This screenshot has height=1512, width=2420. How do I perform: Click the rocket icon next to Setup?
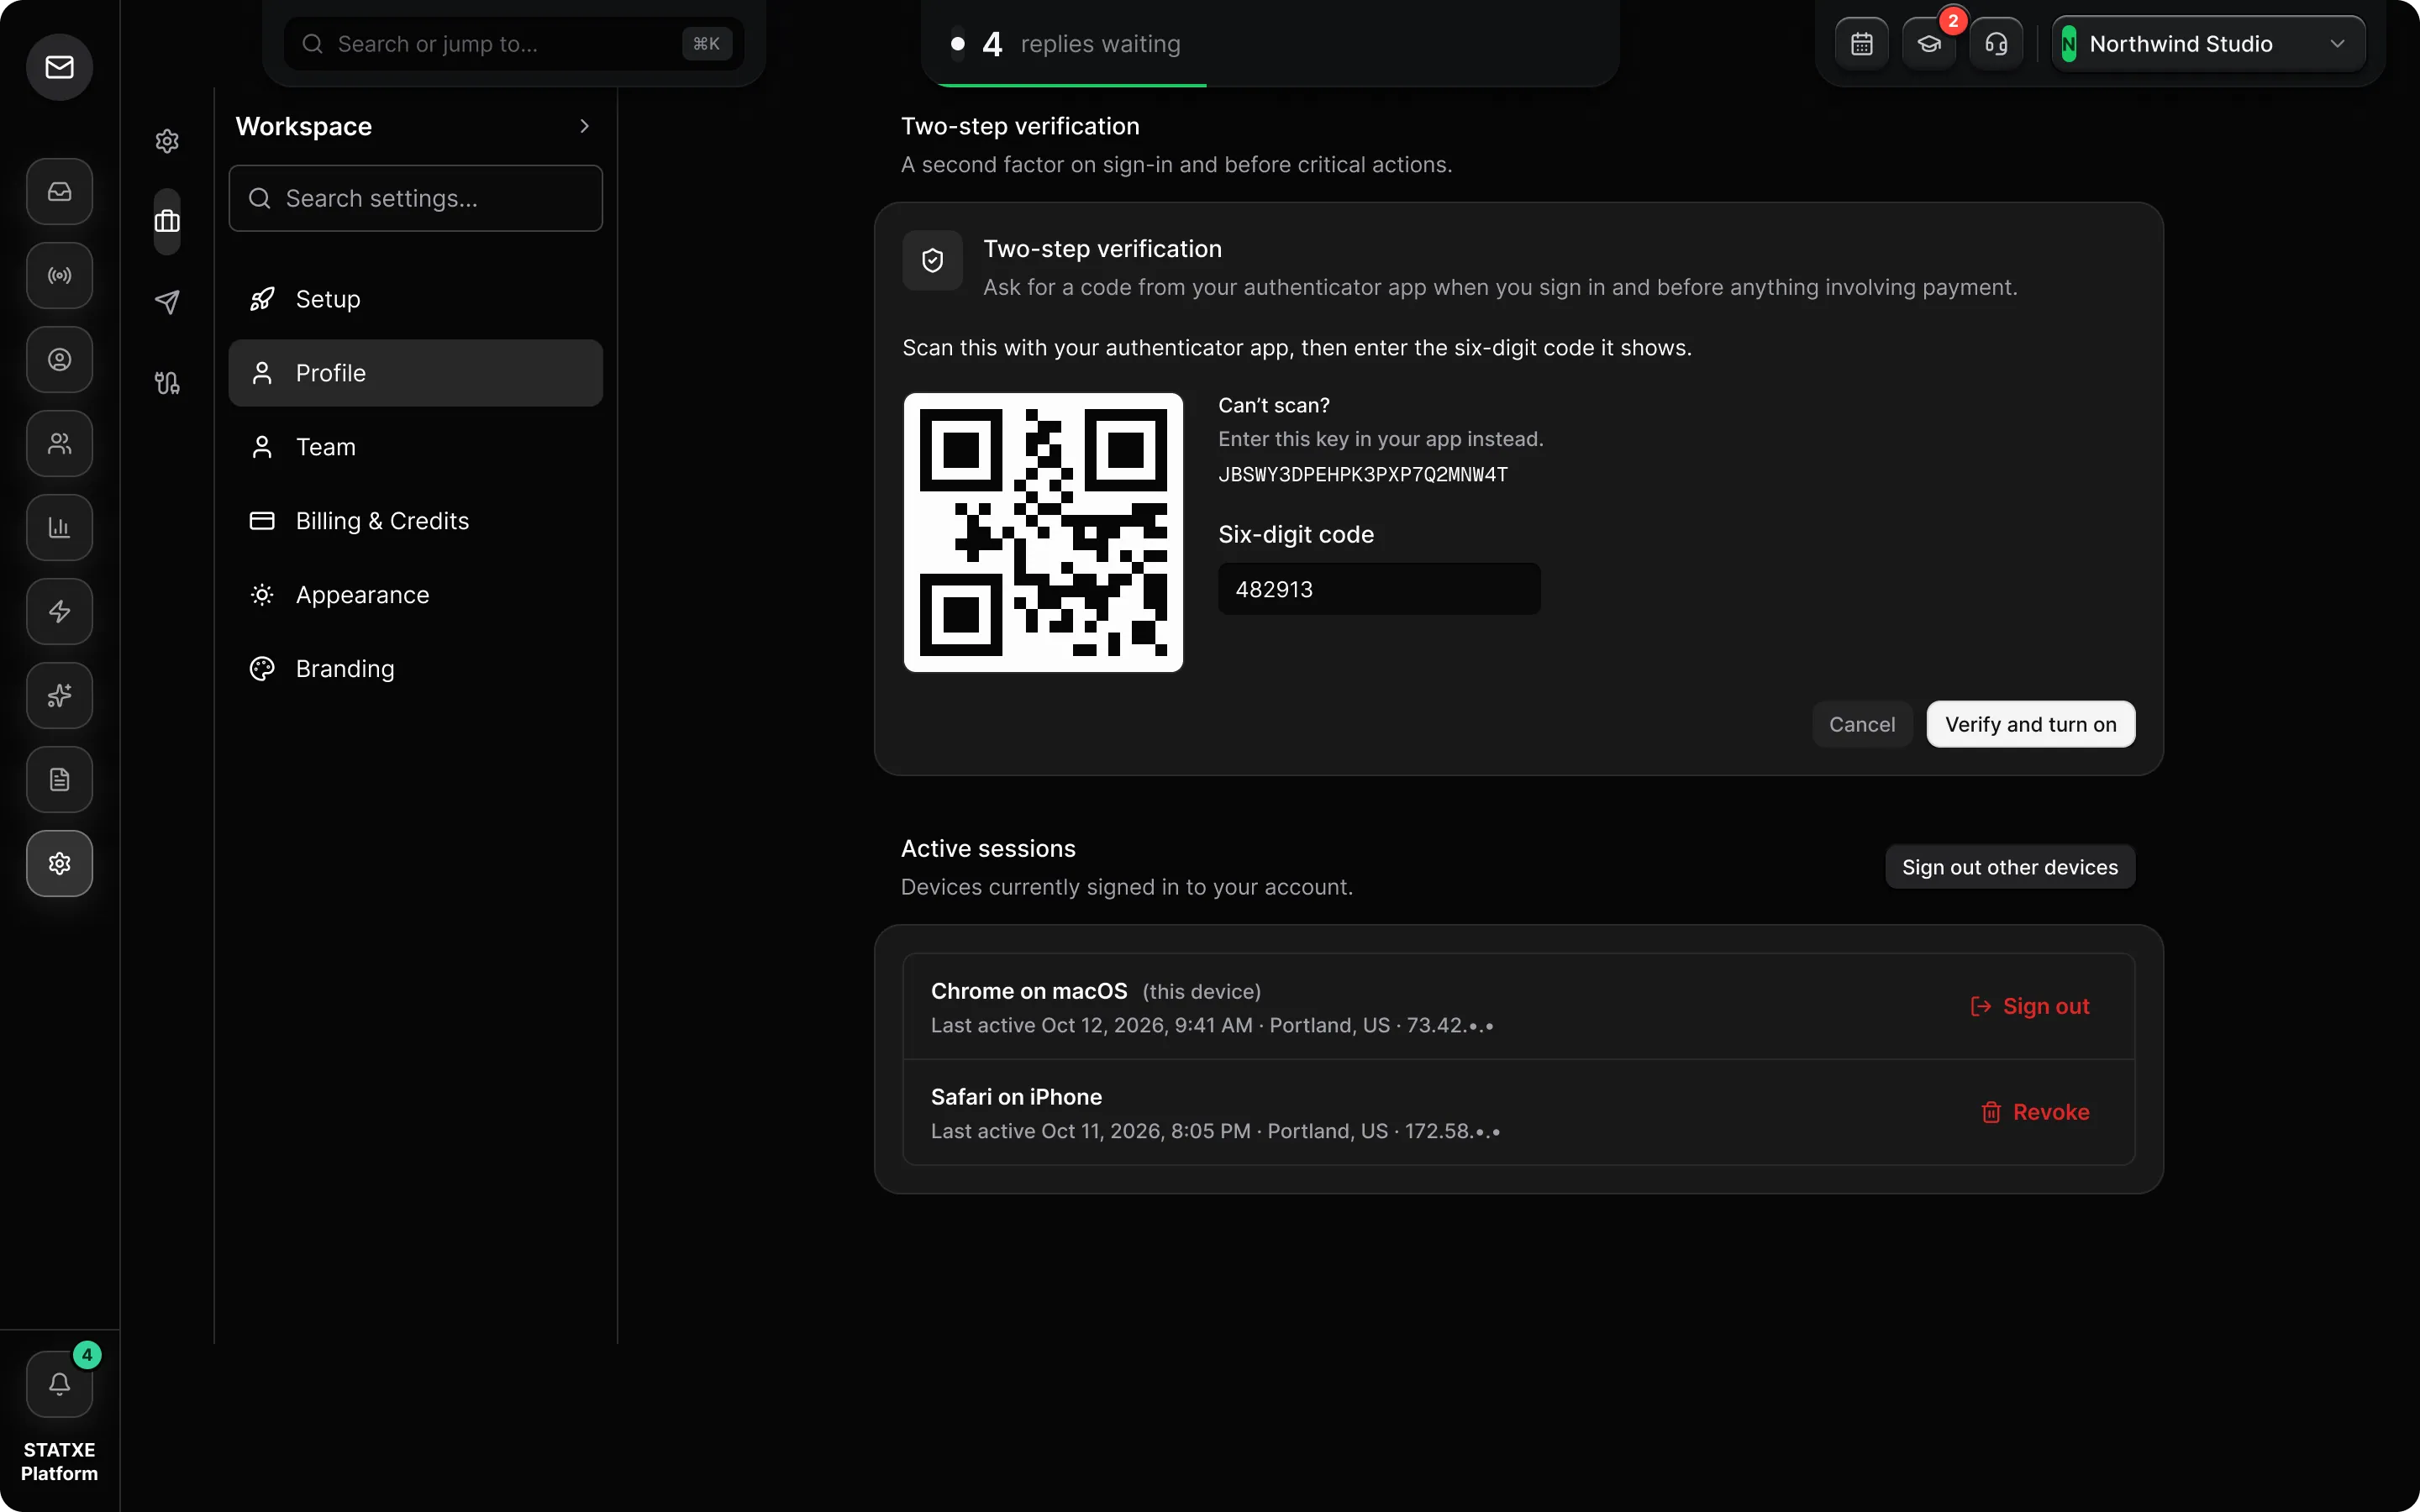262,299
